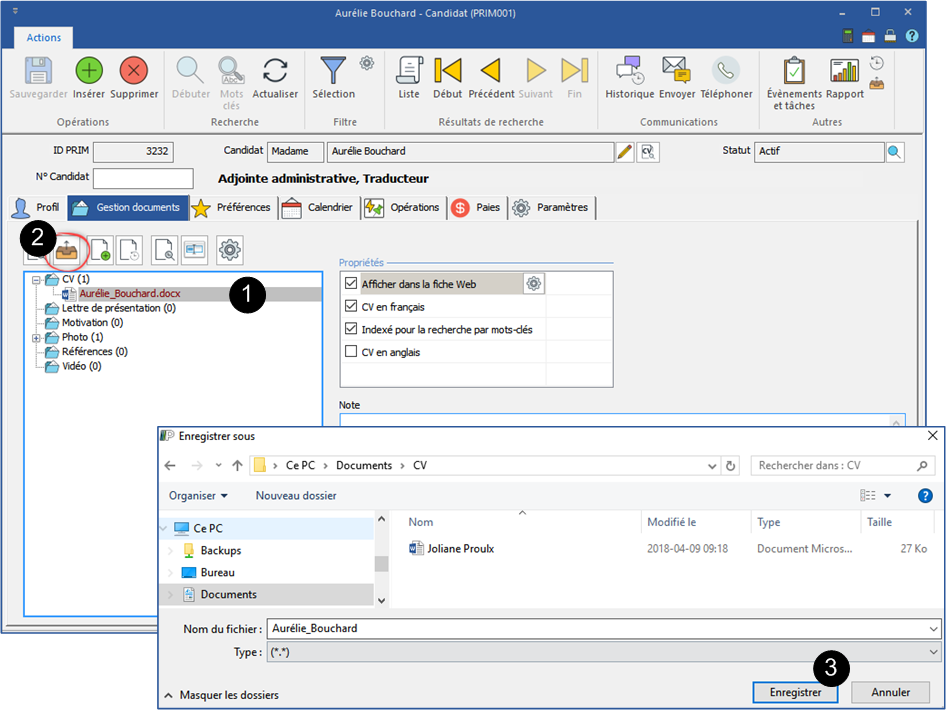Click the red Supprimer icon
The width and height of the screenshot is (946, 710).
[x=134, y=71]
